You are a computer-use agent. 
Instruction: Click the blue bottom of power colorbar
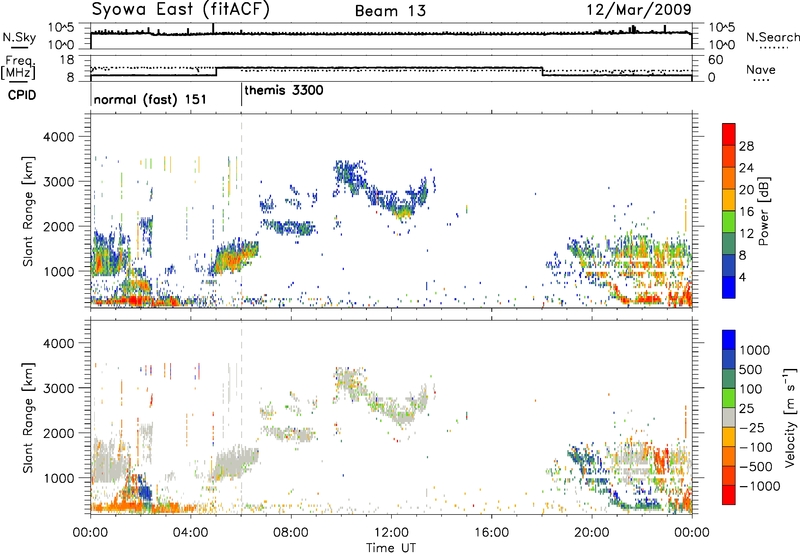[729, 287]
